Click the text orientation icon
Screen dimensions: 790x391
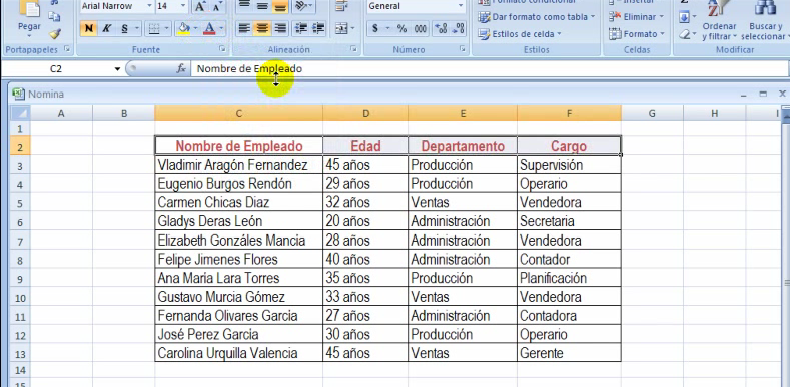[301, 6]
